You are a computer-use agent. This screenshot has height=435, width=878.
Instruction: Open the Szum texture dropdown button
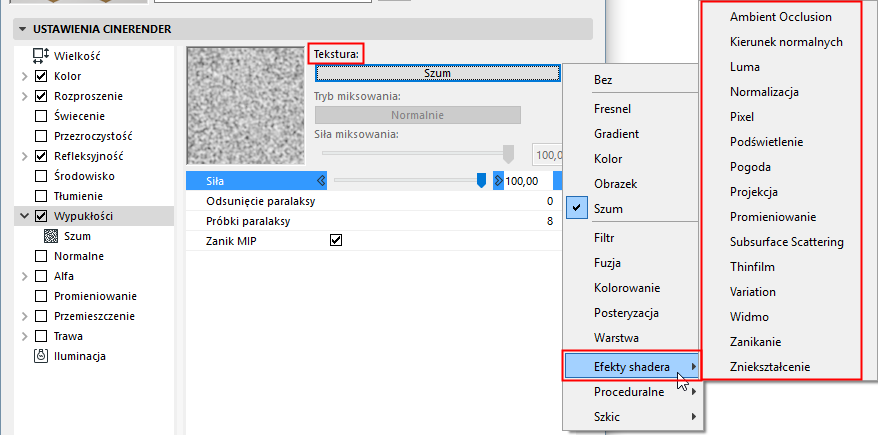coord(437,73)
